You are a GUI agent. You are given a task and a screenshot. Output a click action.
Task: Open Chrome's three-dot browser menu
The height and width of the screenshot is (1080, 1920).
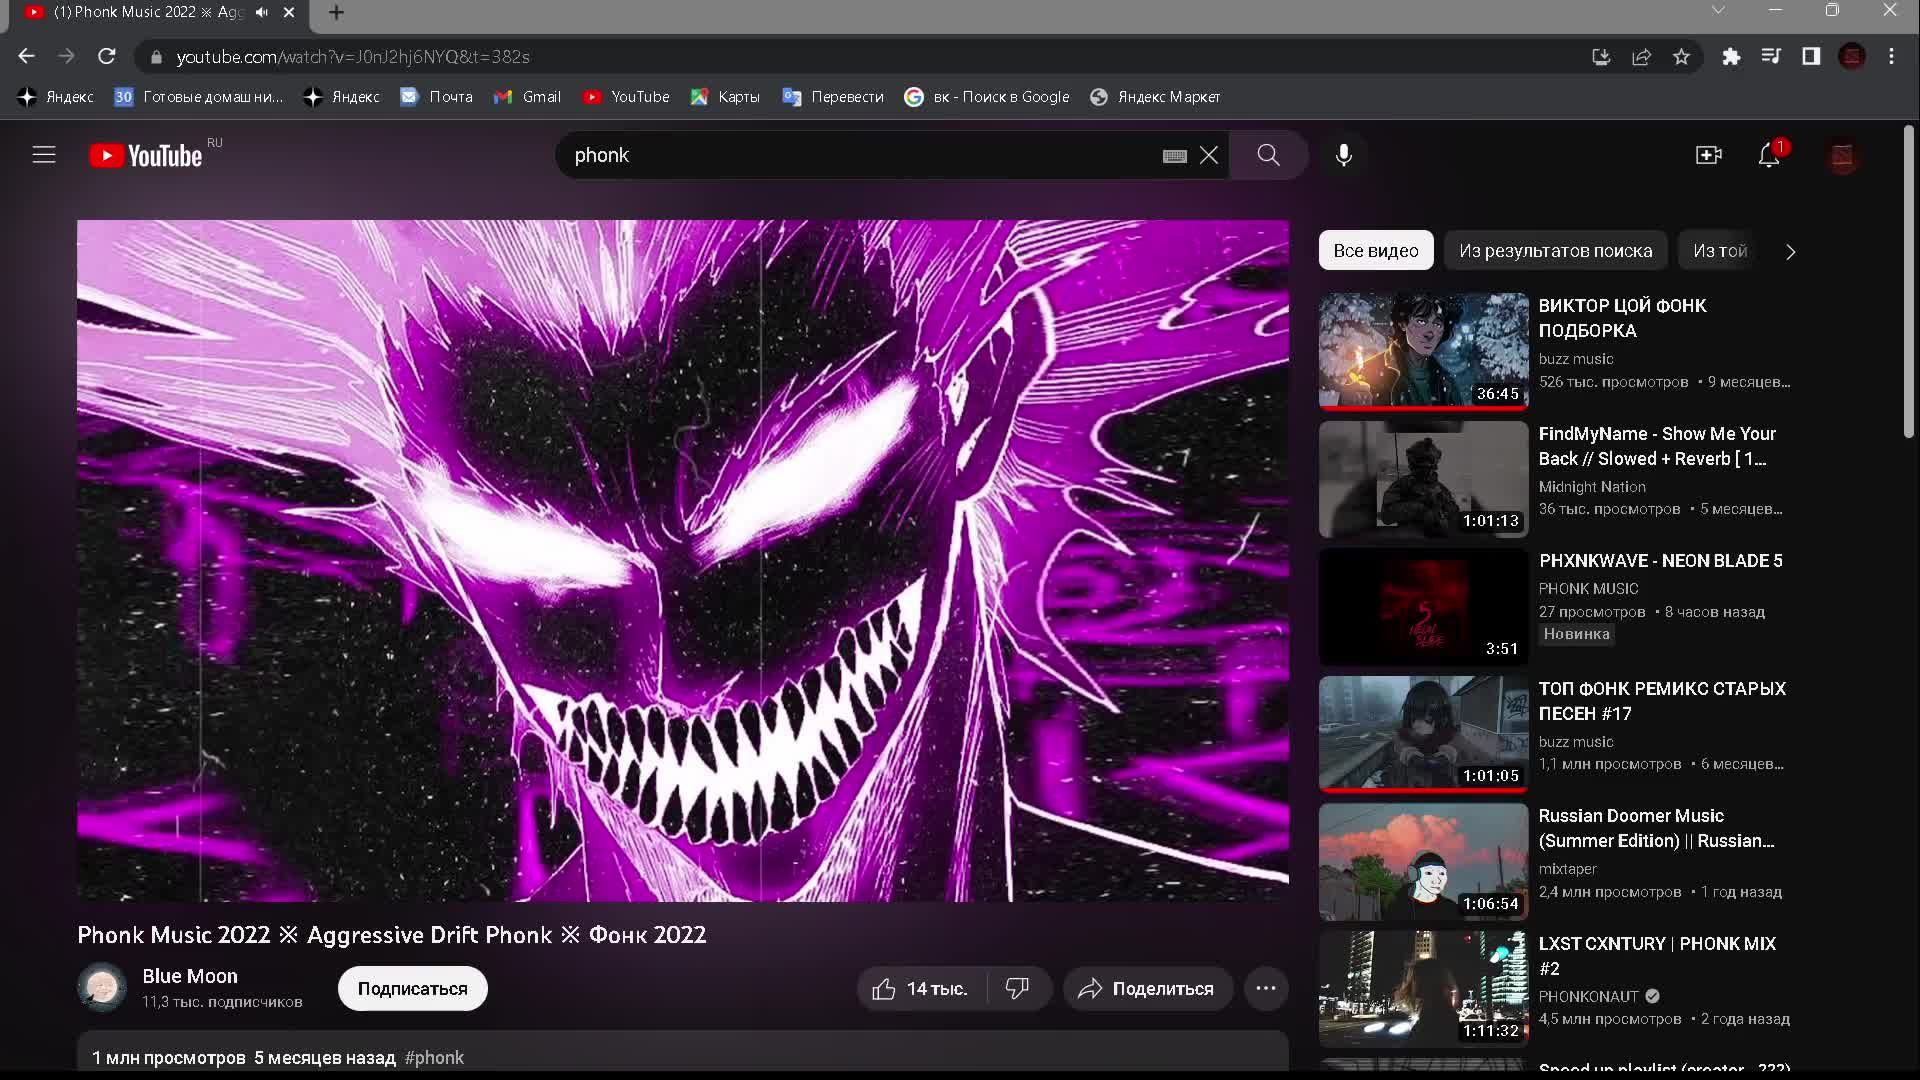(1891, 57)
